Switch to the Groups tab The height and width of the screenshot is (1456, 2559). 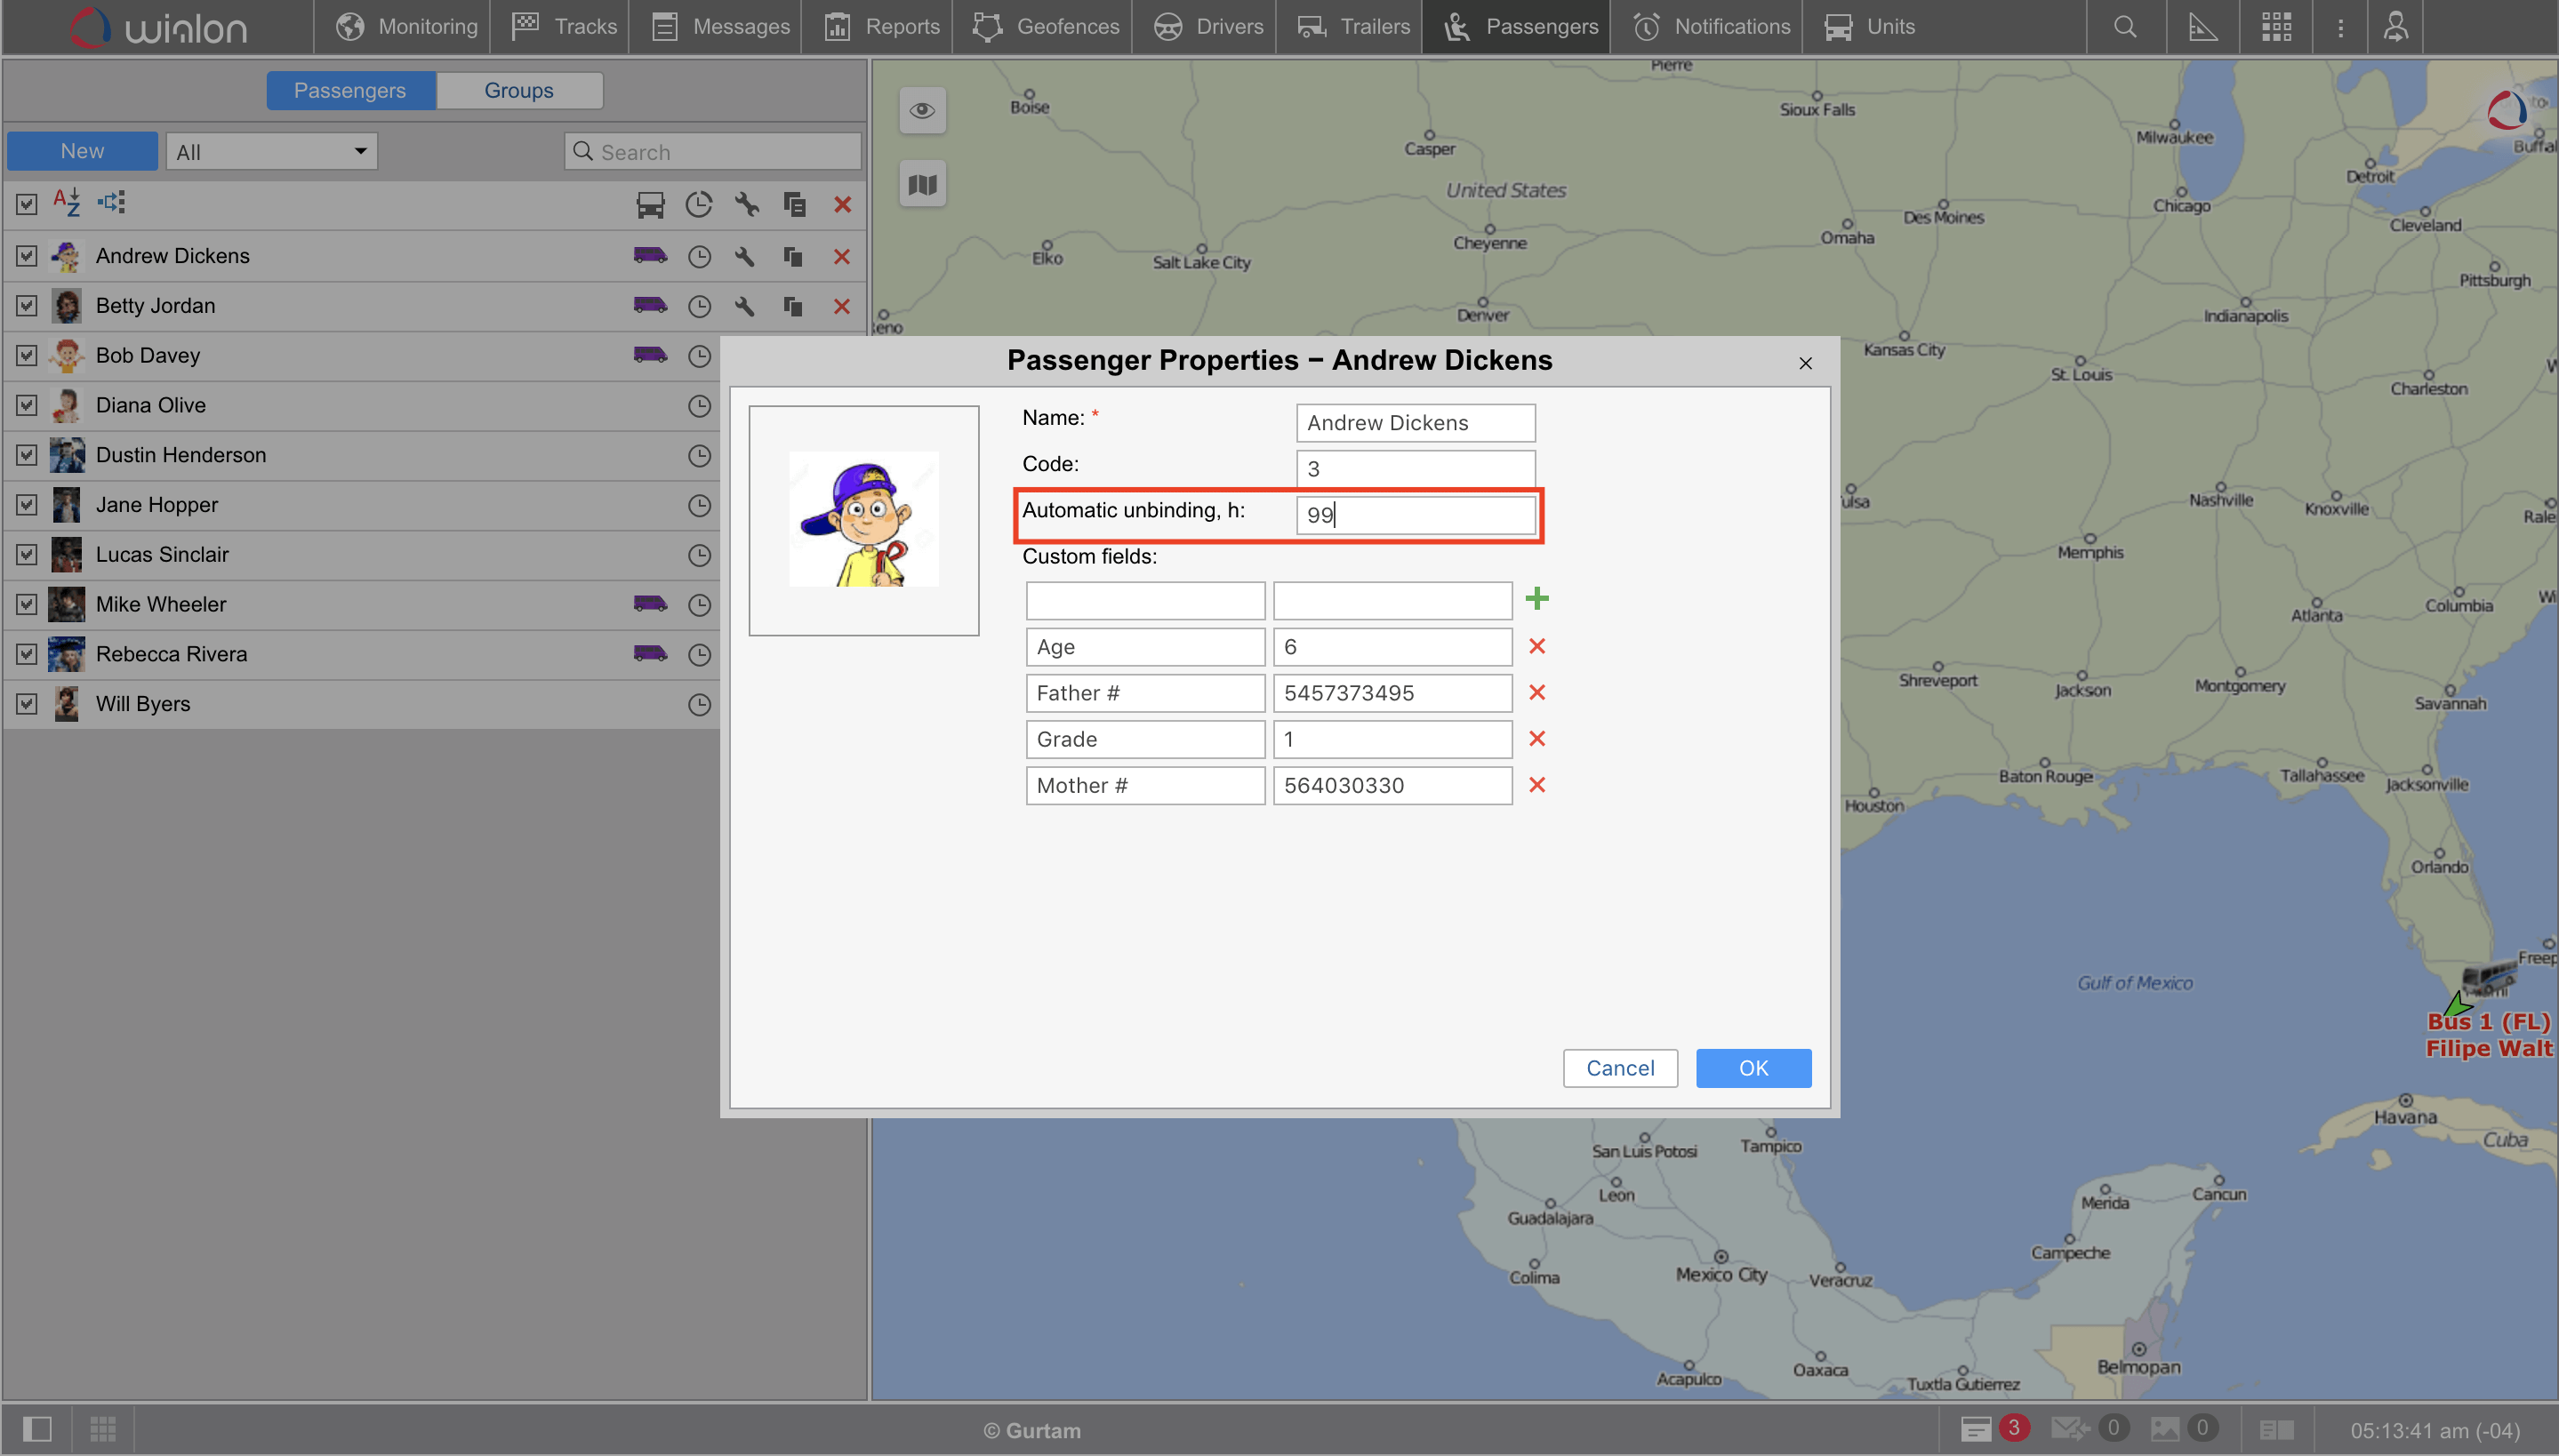(x=518, y=90)
